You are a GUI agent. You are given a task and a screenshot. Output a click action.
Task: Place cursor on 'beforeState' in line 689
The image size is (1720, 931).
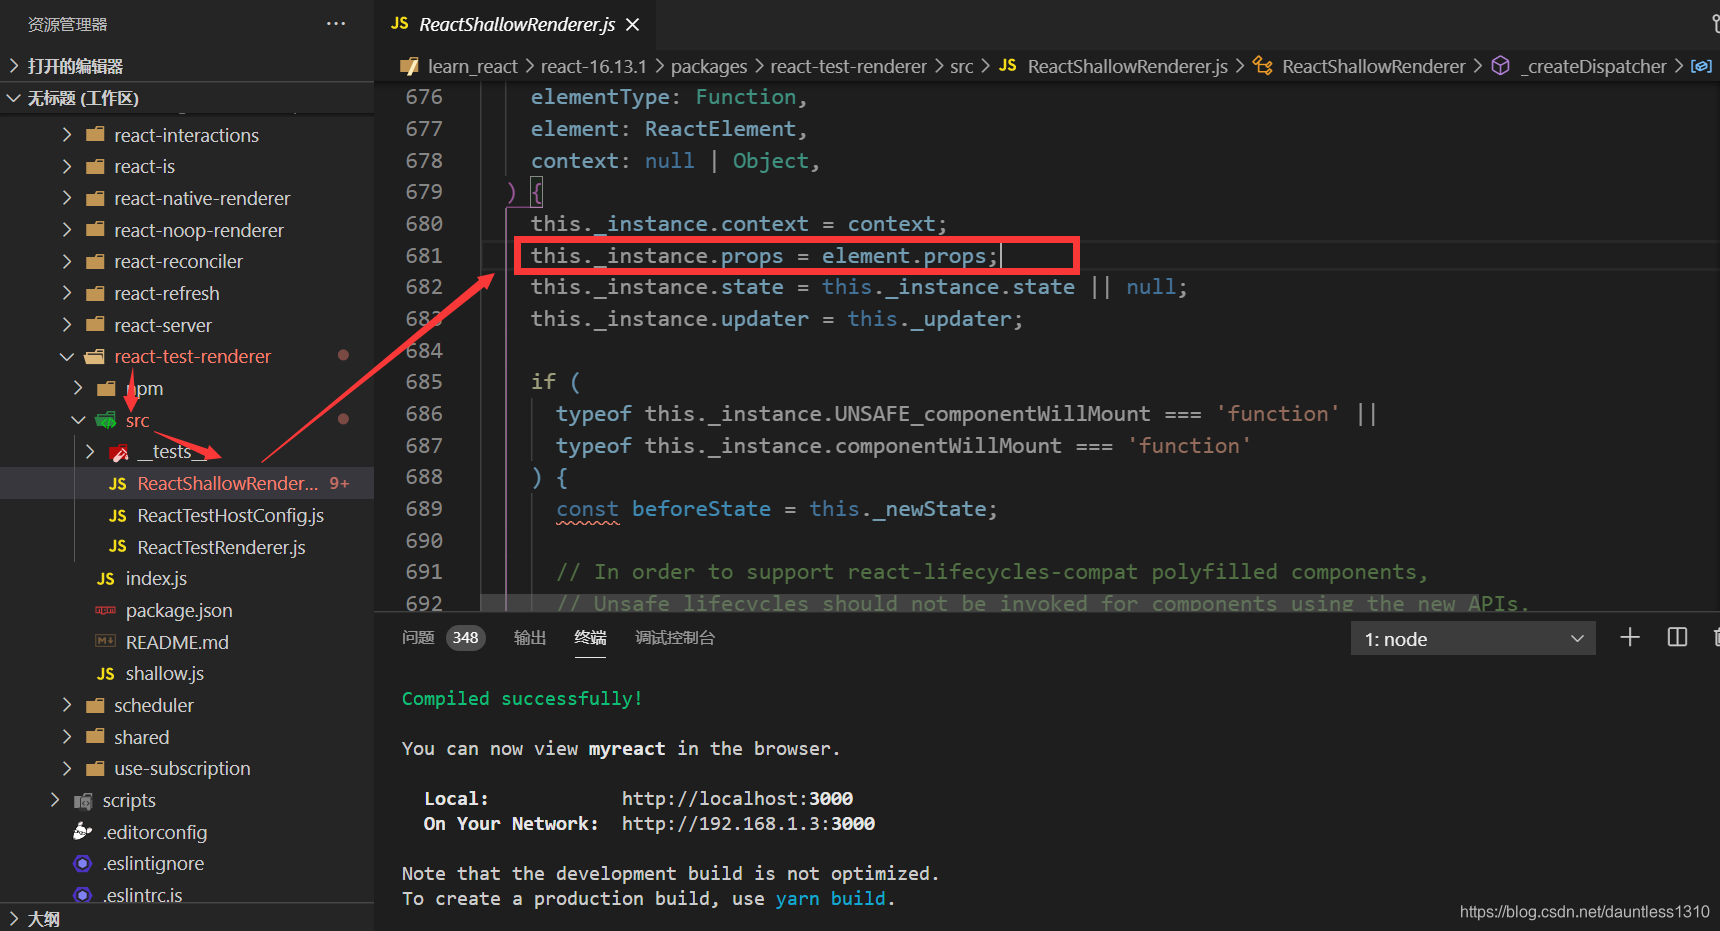[x=701, y=509]
